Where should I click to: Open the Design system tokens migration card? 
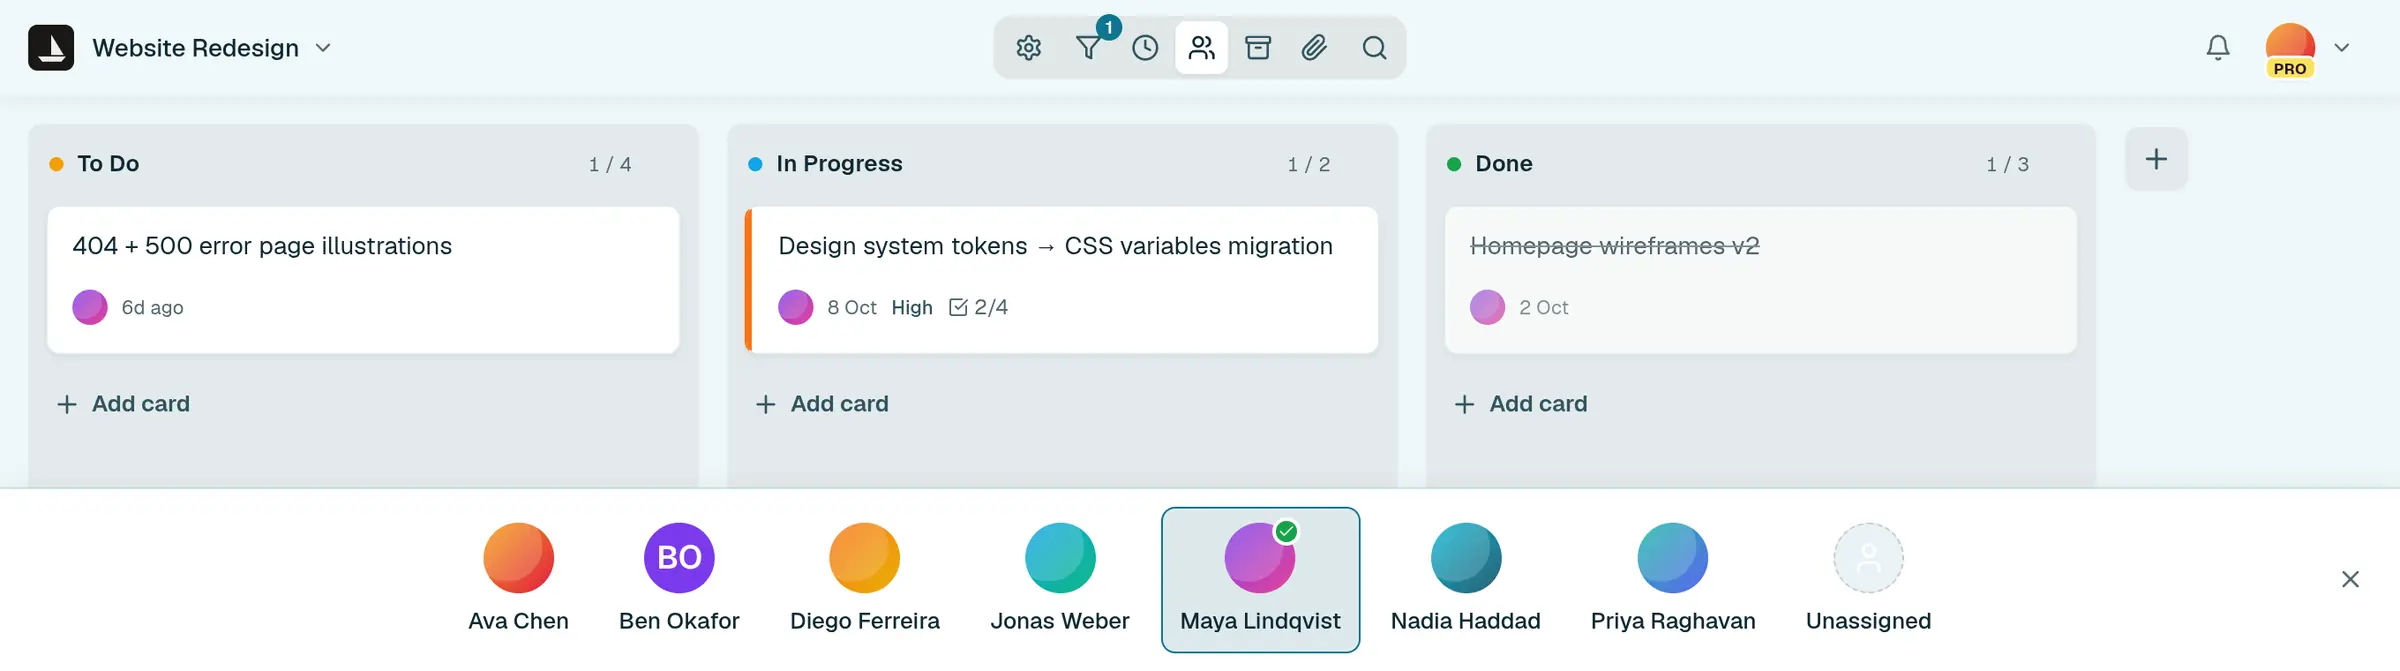(x=1062, y=280)
